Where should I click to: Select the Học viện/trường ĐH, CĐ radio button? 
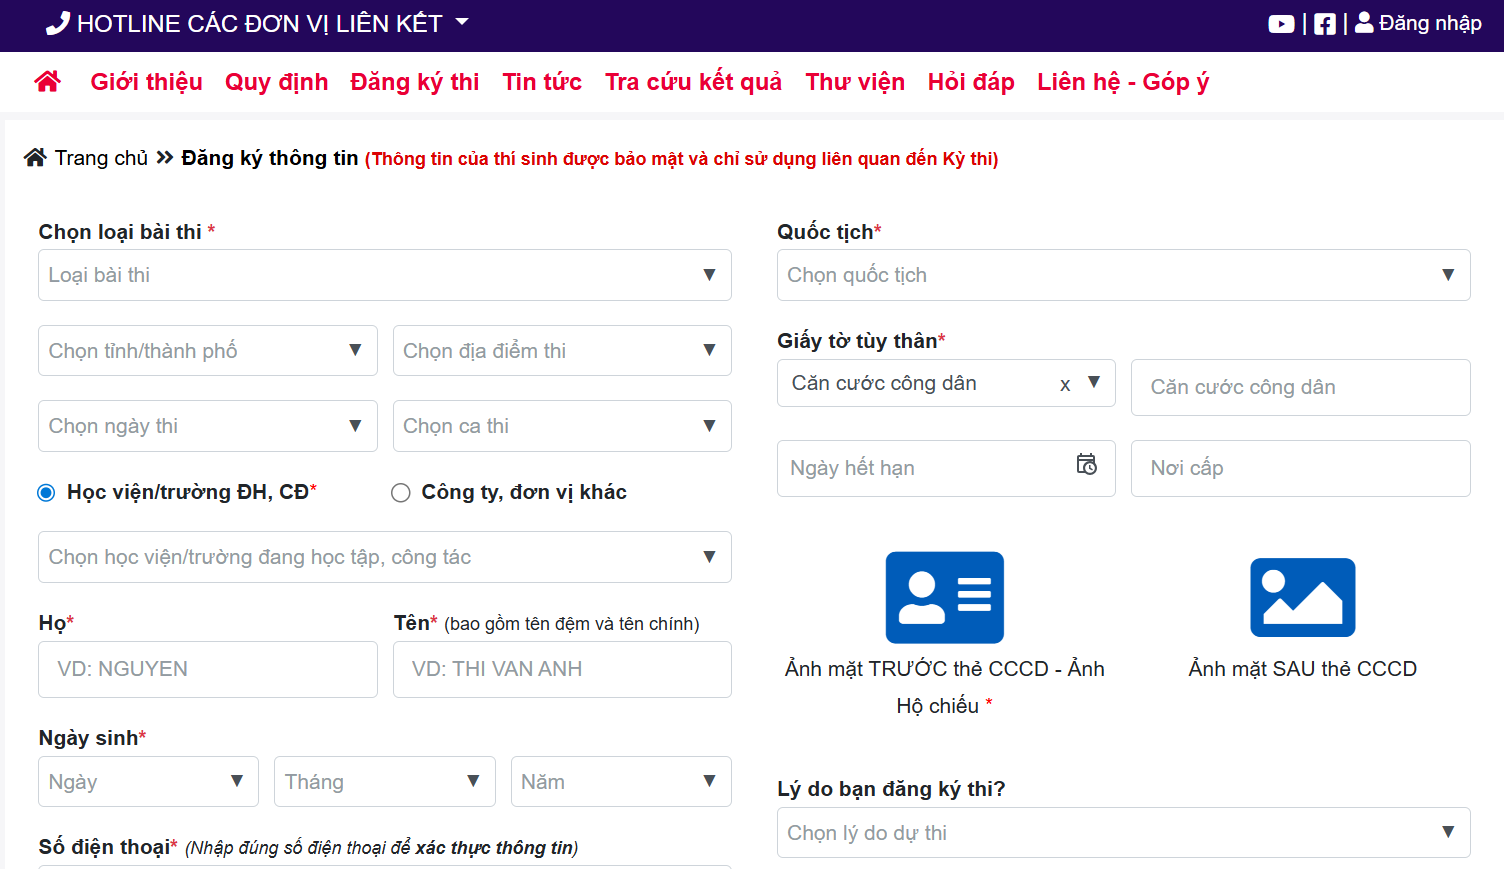46,493
